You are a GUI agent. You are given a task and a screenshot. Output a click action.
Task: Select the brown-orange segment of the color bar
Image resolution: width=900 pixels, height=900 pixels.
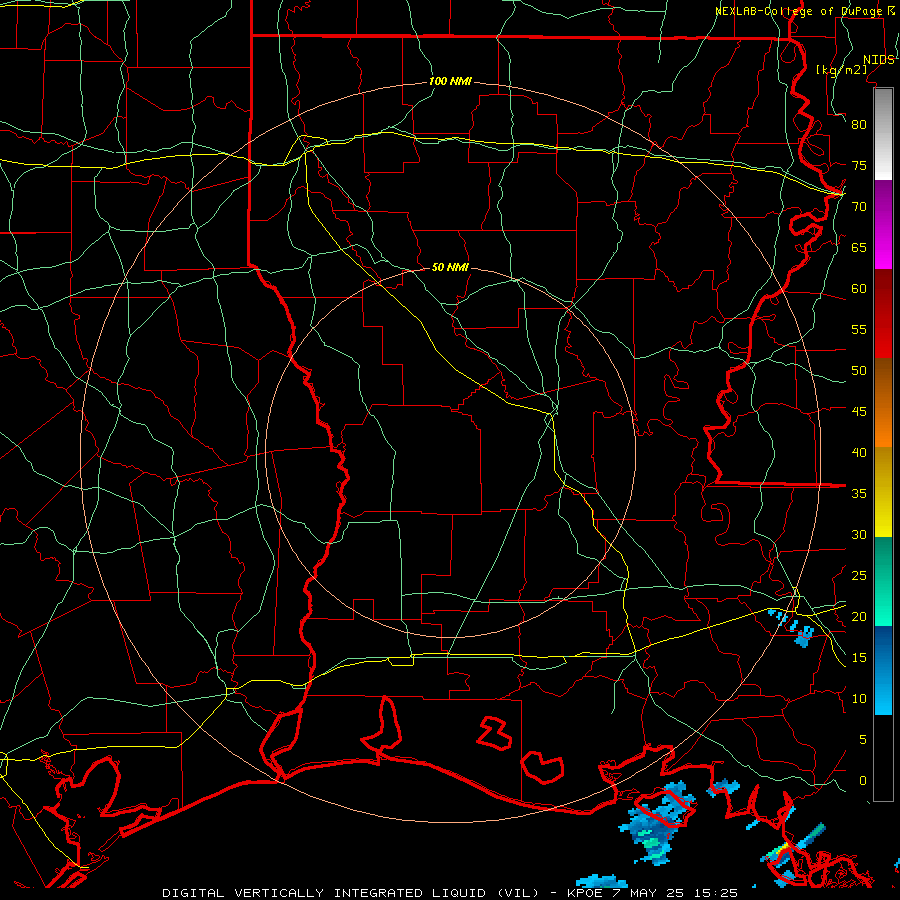click(883, 403)
